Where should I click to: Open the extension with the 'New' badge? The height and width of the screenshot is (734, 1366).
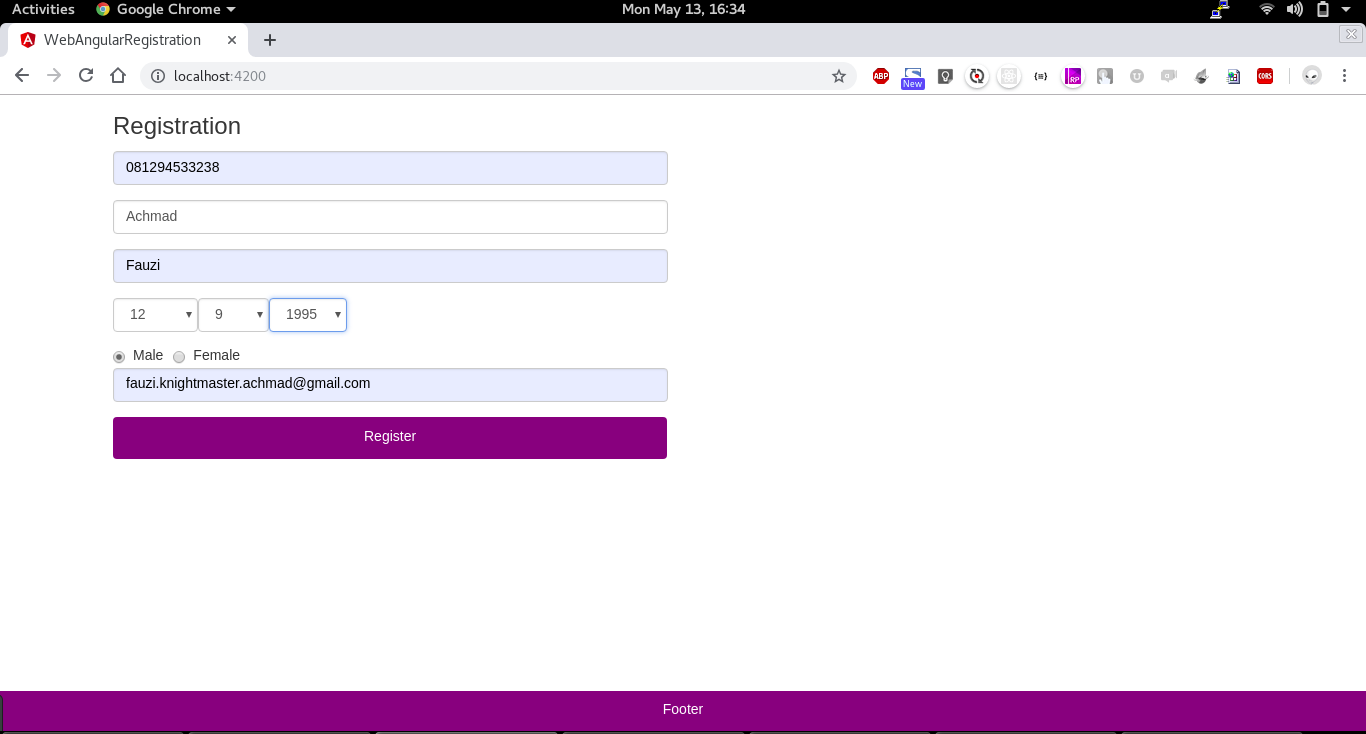(x=913, y=77)
